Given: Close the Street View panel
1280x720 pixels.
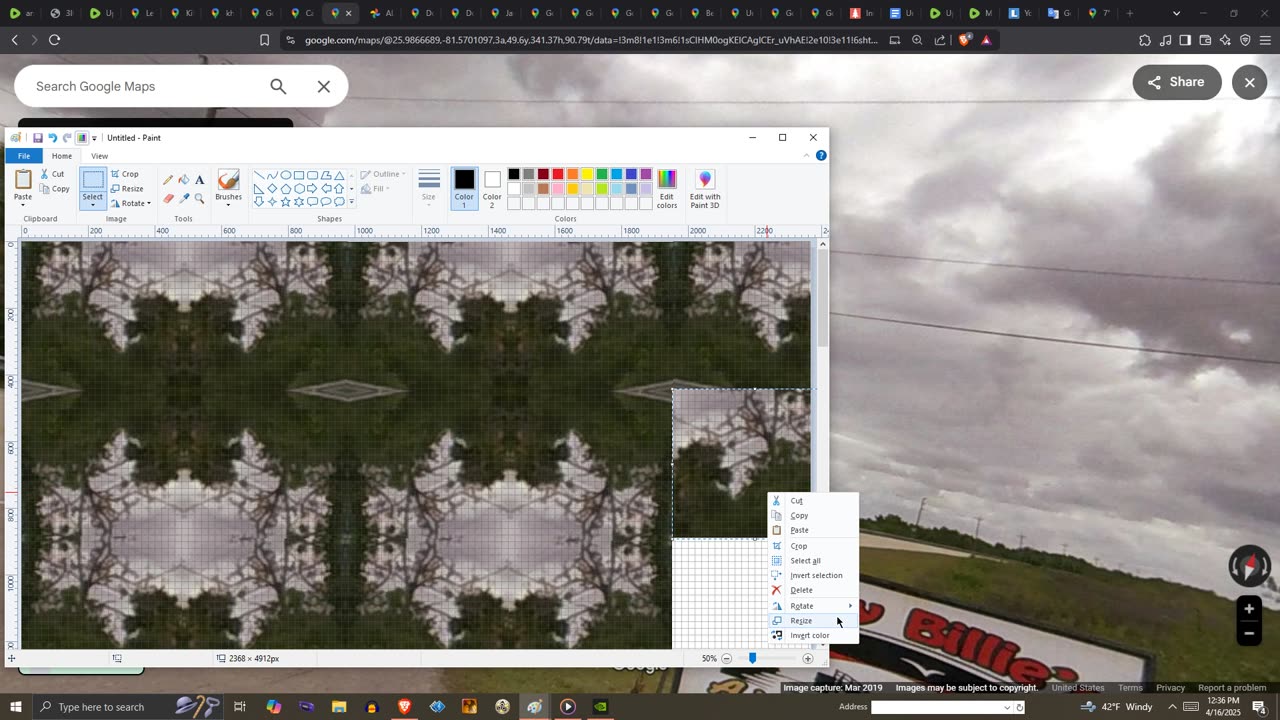Looking at the screenshot, I should [x=1250, y=82].
